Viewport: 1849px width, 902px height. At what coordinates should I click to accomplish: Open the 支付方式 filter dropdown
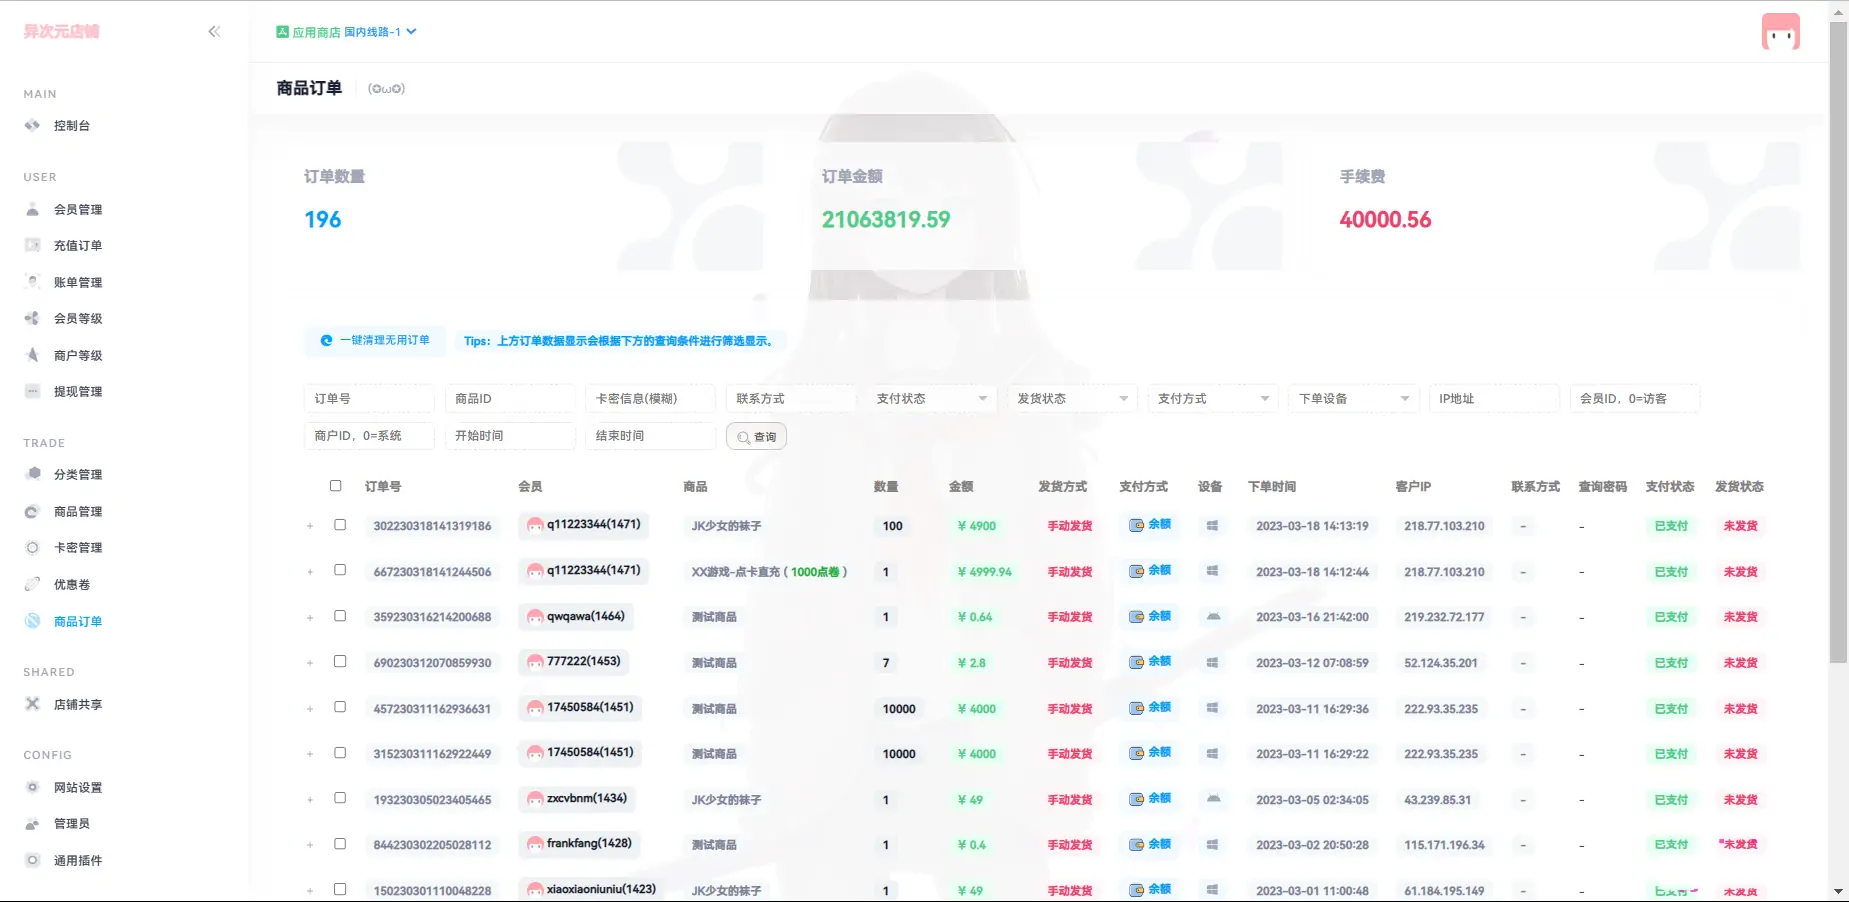tap(1213, 399)
